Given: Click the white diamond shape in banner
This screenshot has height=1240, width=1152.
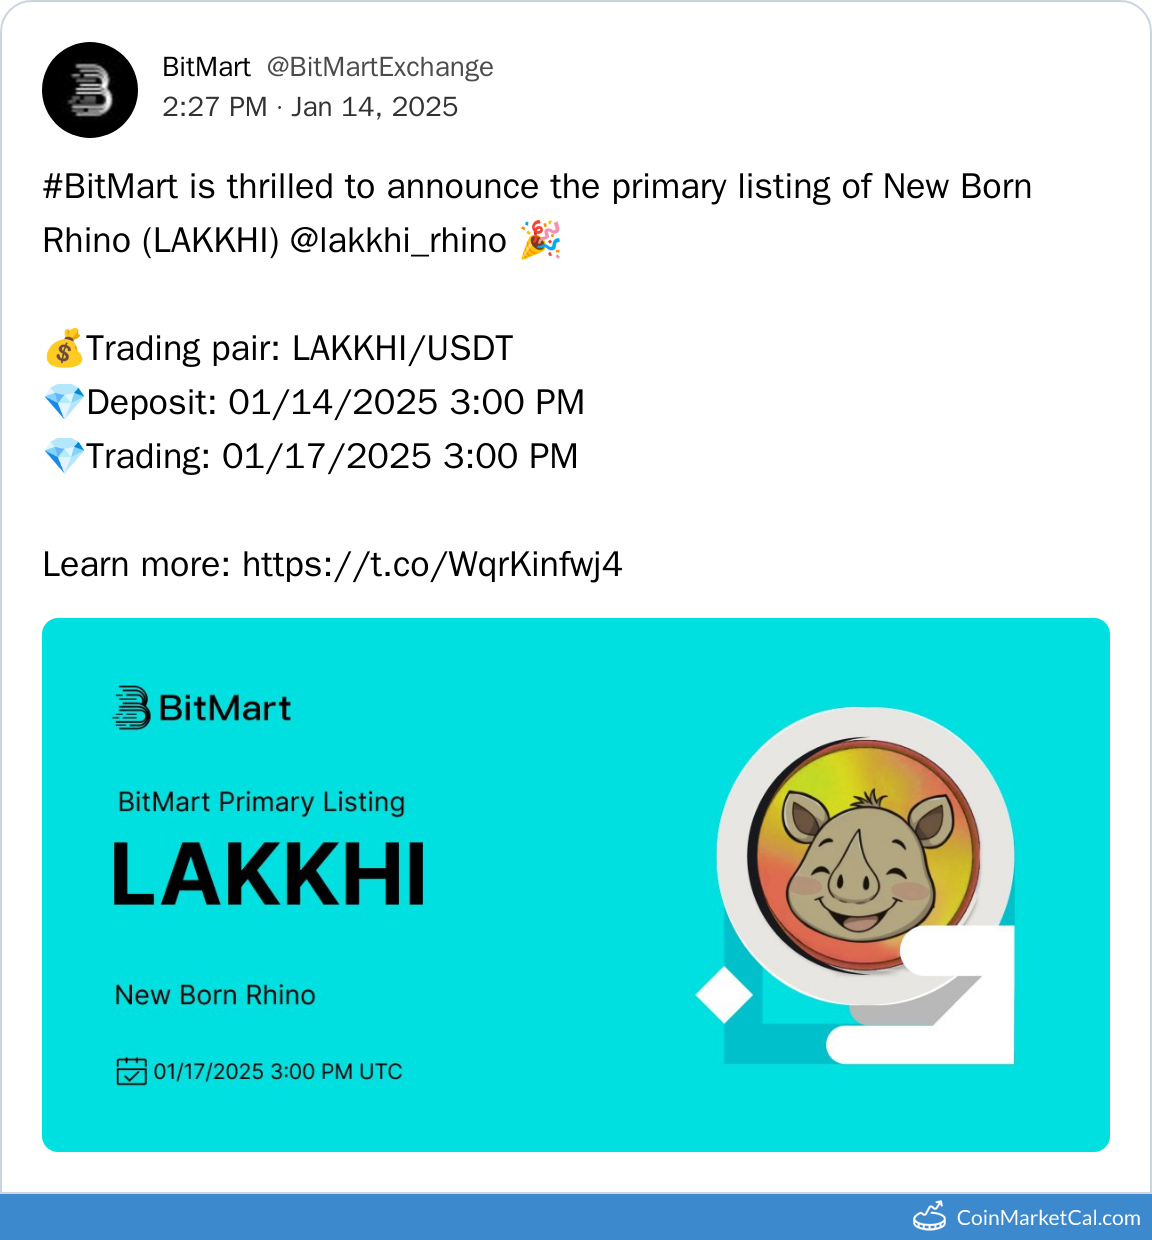Looking at the screenshot, I should point(724,994).
